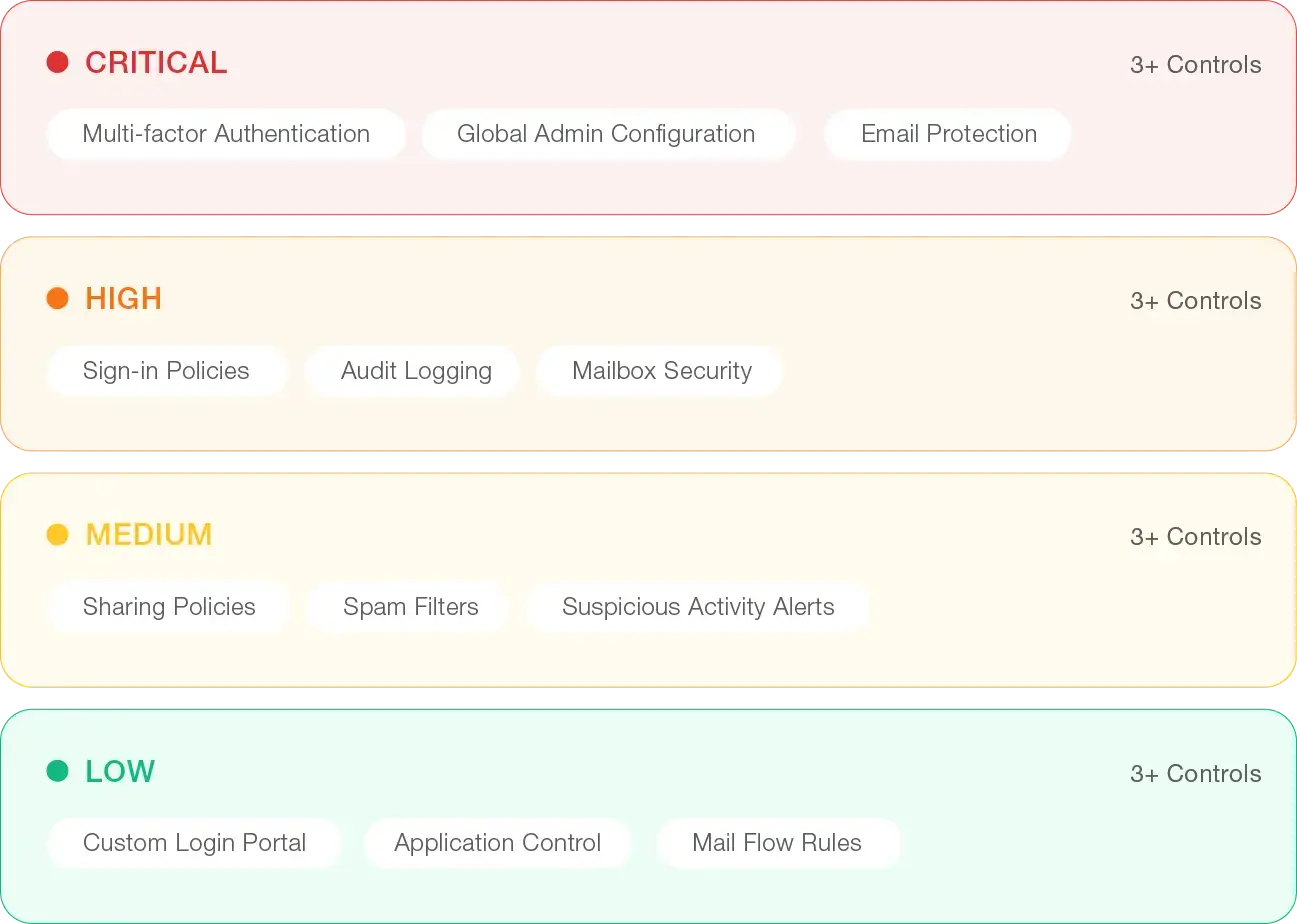Click the green LOW severity dot

click(x=58, y=771)
